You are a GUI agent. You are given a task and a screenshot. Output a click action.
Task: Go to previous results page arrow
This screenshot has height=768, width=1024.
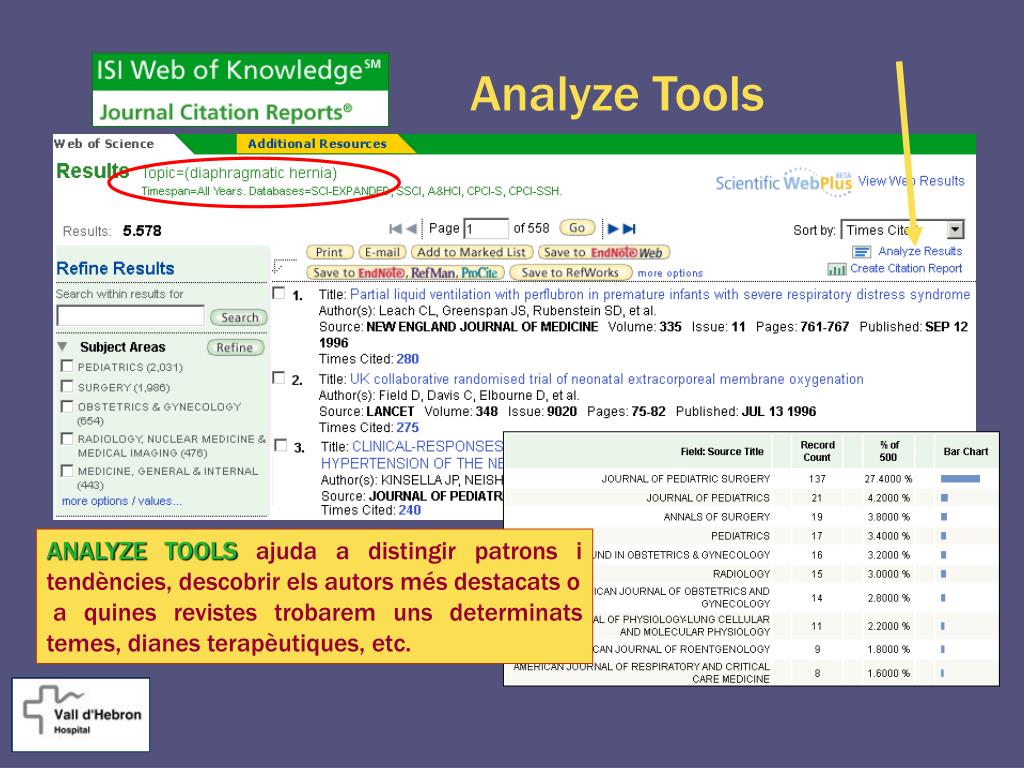click(x=411, y=229)
